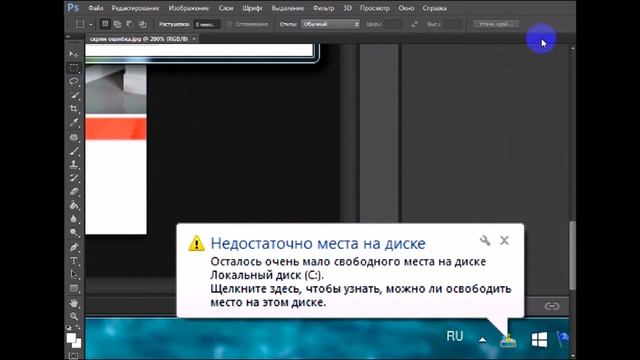Click the Уточн. край button
The image size is (640, 360).
(x=496, y=24)
